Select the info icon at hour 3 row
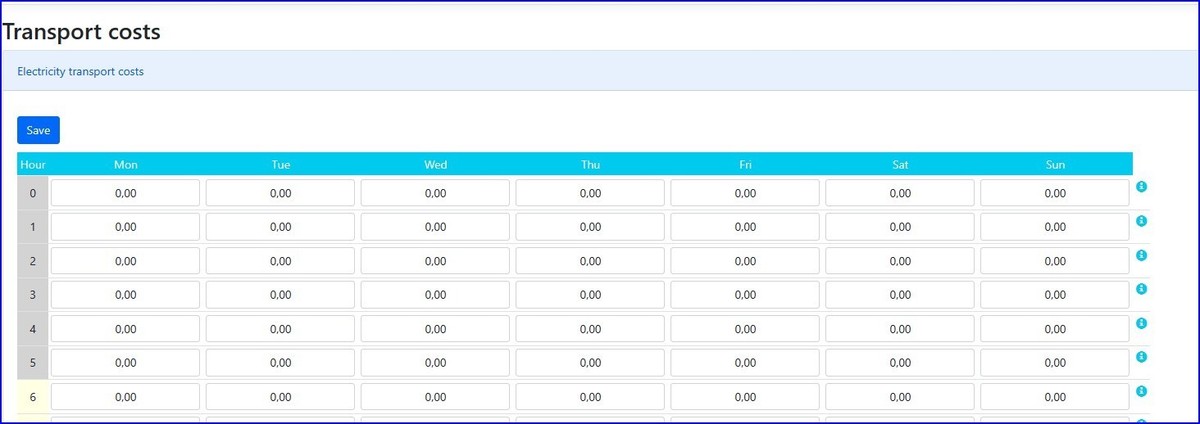The height and width of the screenshot is (424, 1200). pyautogui.click(x=1141, y=289)
